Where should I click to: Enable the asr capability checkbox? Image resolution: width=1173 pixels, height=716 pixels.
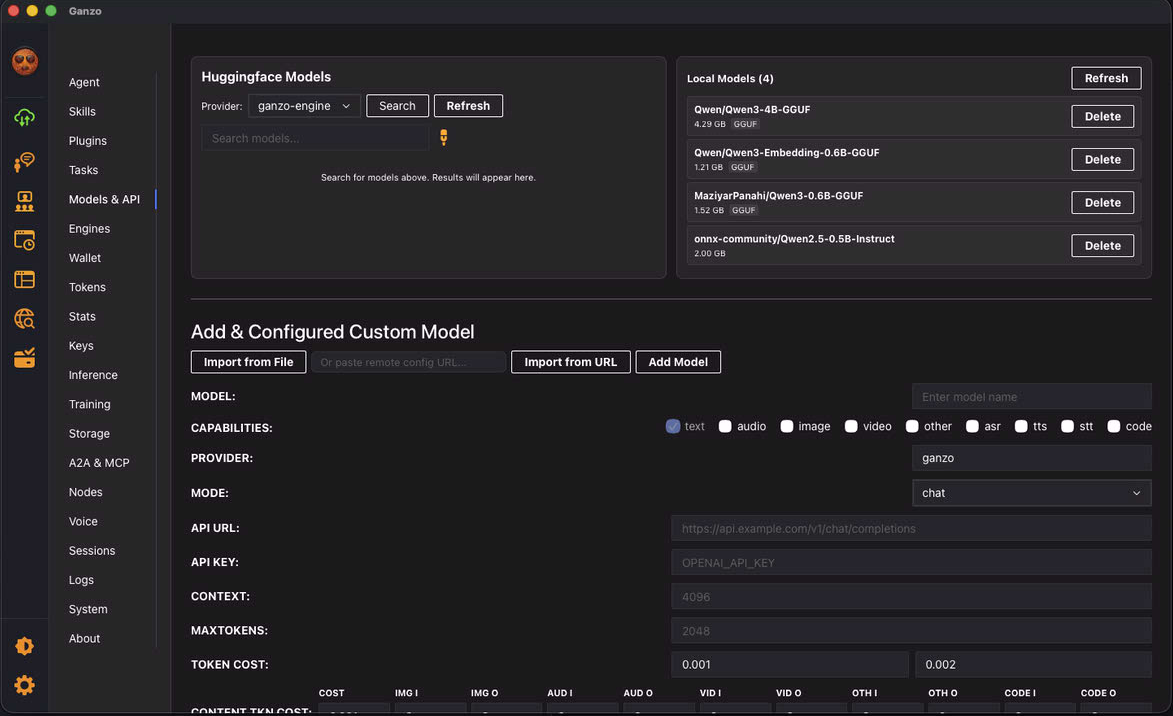click(x=972, y=426)
